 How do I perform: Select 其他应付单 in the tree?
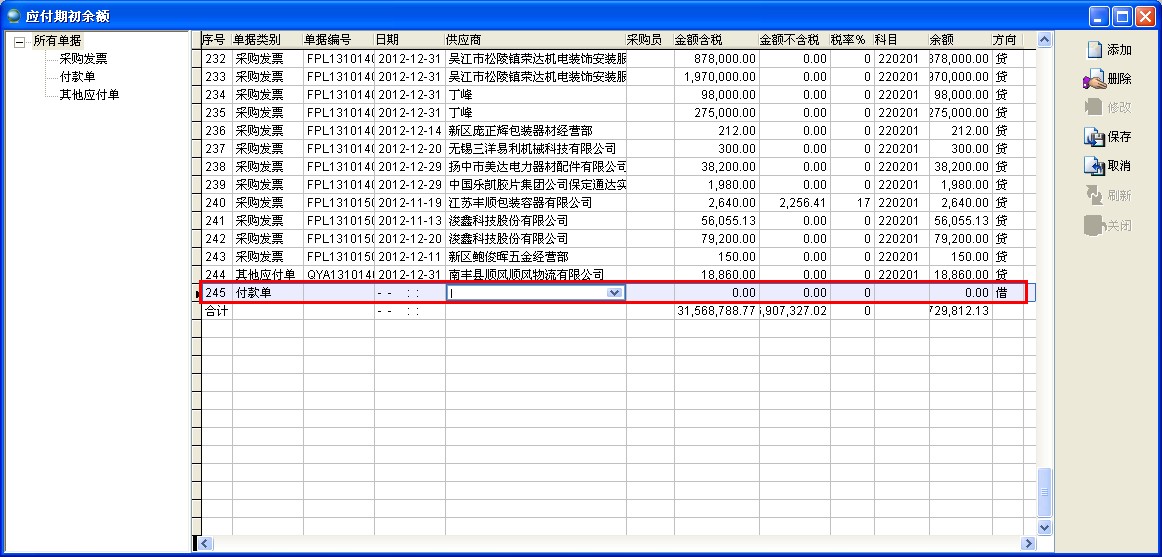[89, 95]
